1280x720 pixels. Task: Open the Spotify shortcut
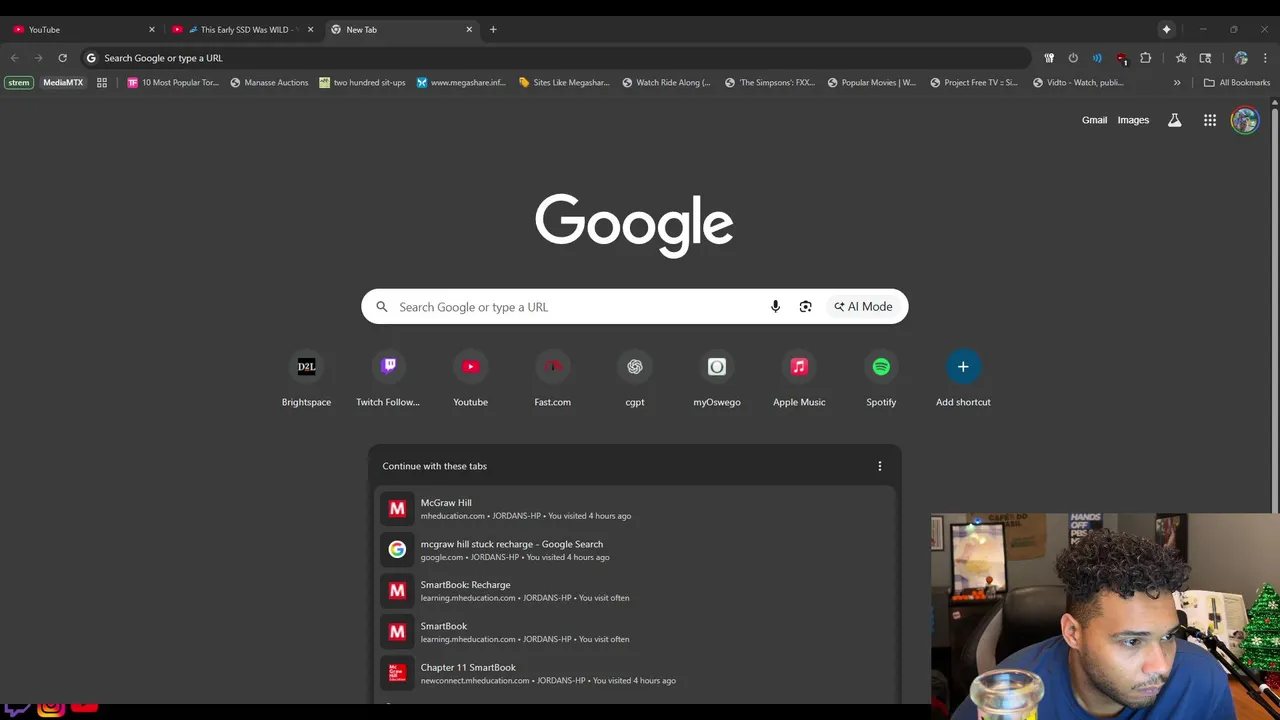pyautogui.click(x=881, y=379)
